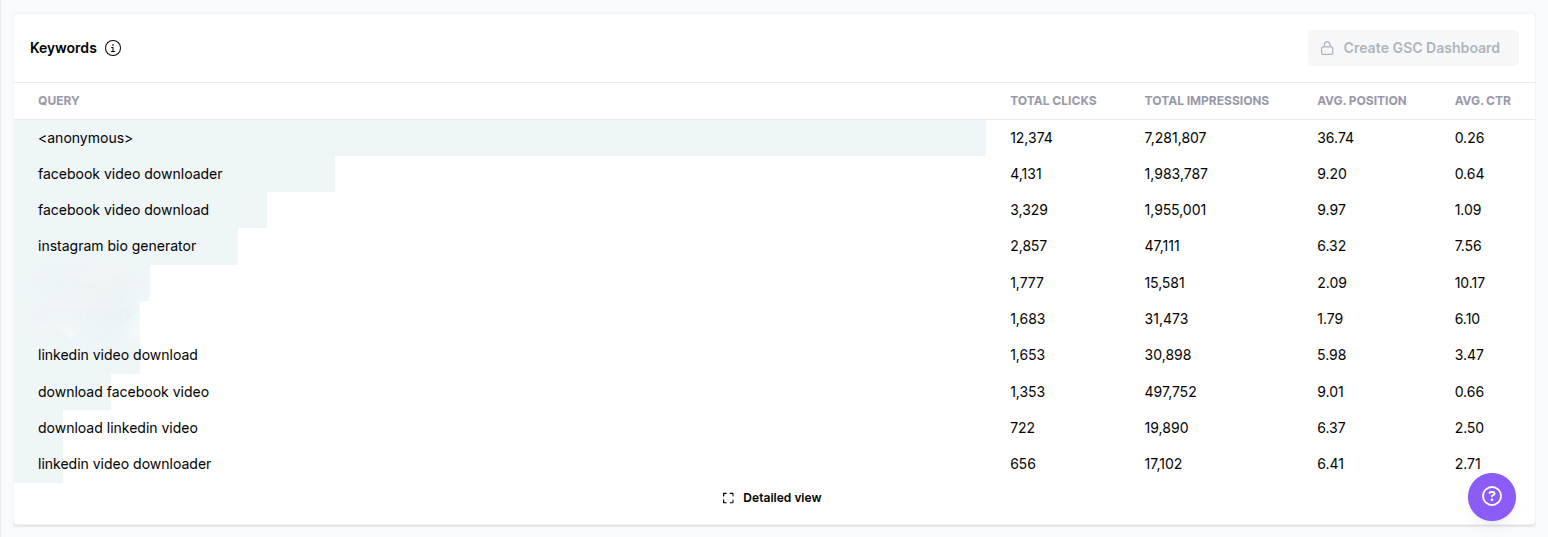This screenshot has height=537, width=1548.
Task: Sort by Total Clicks column header
Action: (1053, 101)
